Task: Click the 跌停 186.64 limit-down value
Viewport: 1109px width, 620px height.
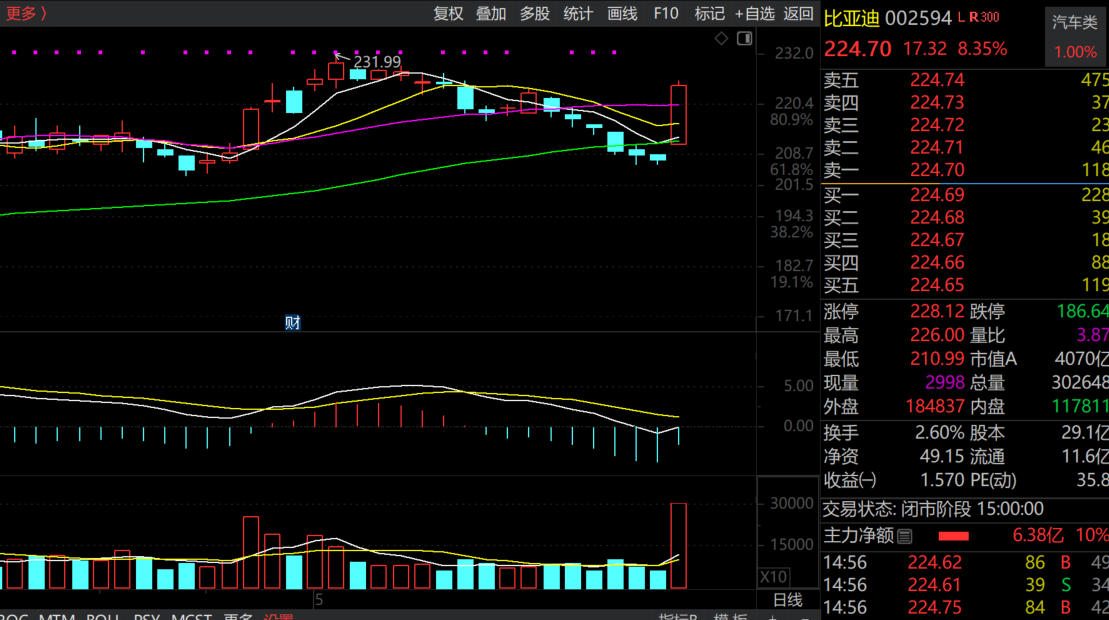Action: 1082,312
